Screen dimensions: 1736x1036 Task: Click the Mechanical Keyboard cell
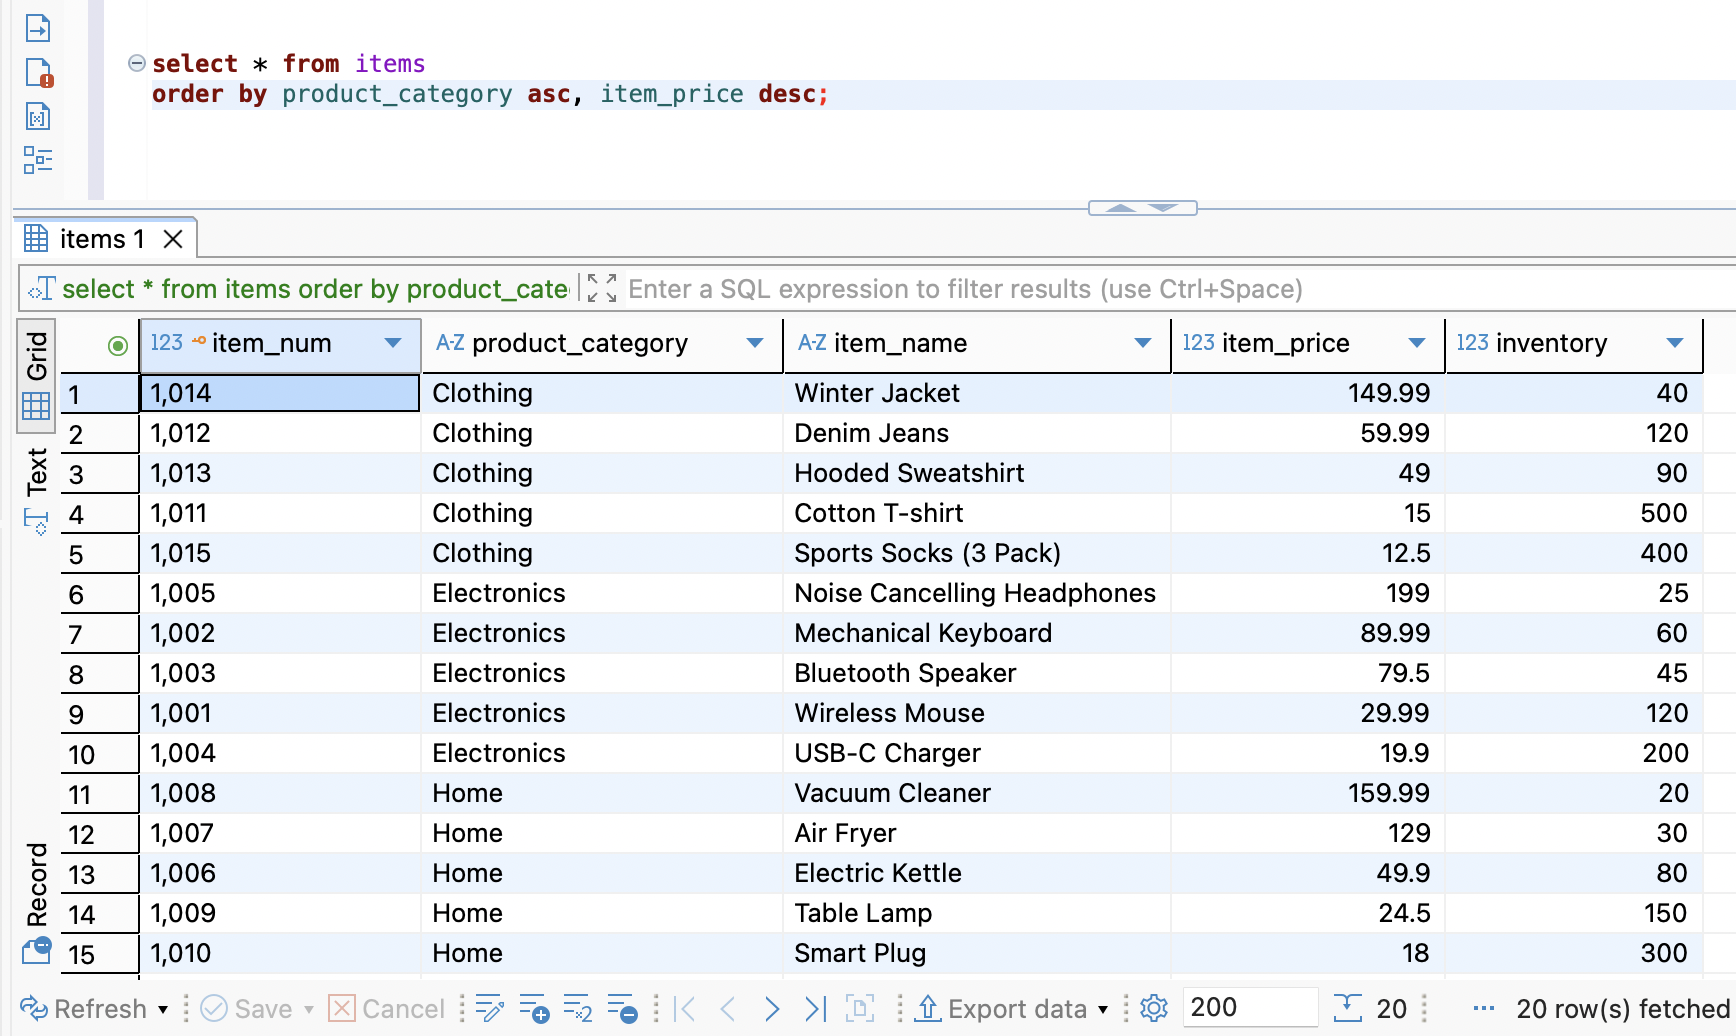click(977, 633)
